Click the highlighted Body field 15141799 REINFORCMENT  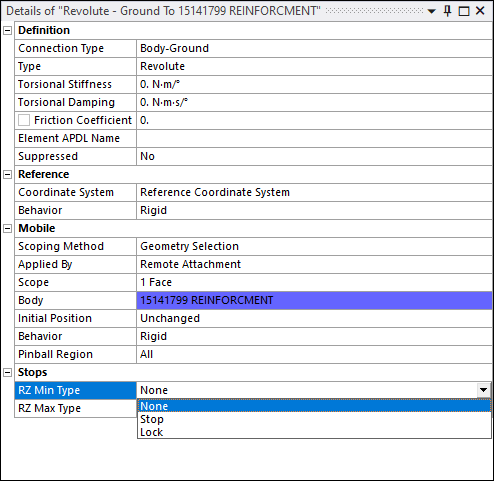pyautogui.click(x=314, y=300)
